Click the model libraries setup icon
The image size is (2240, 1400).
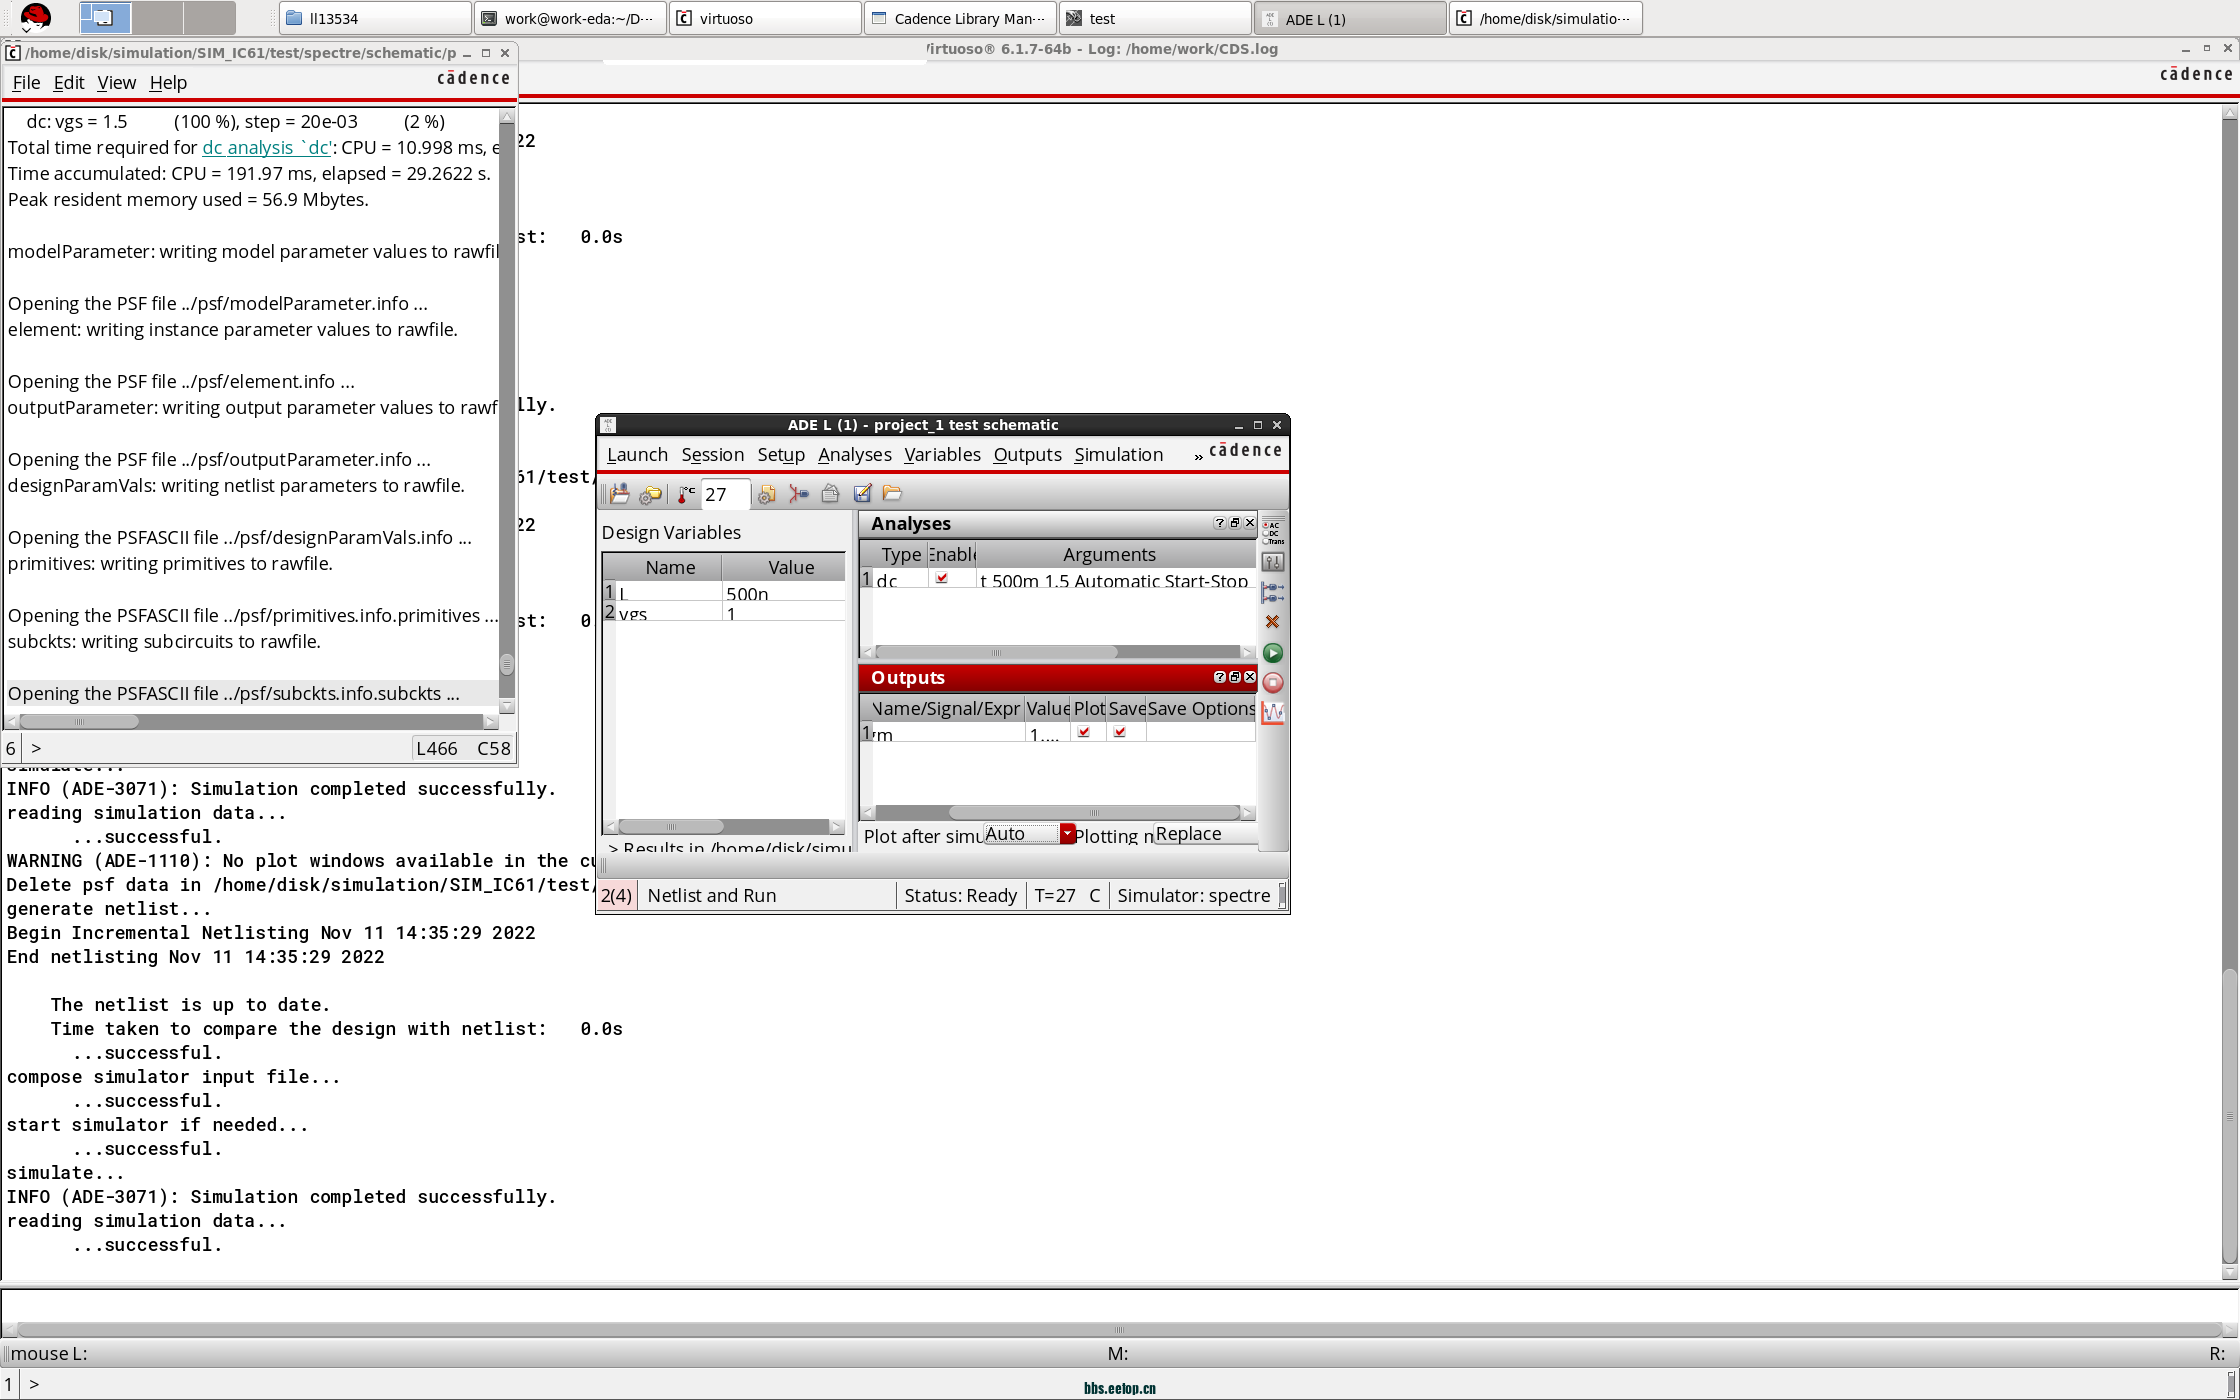point(767,494)
